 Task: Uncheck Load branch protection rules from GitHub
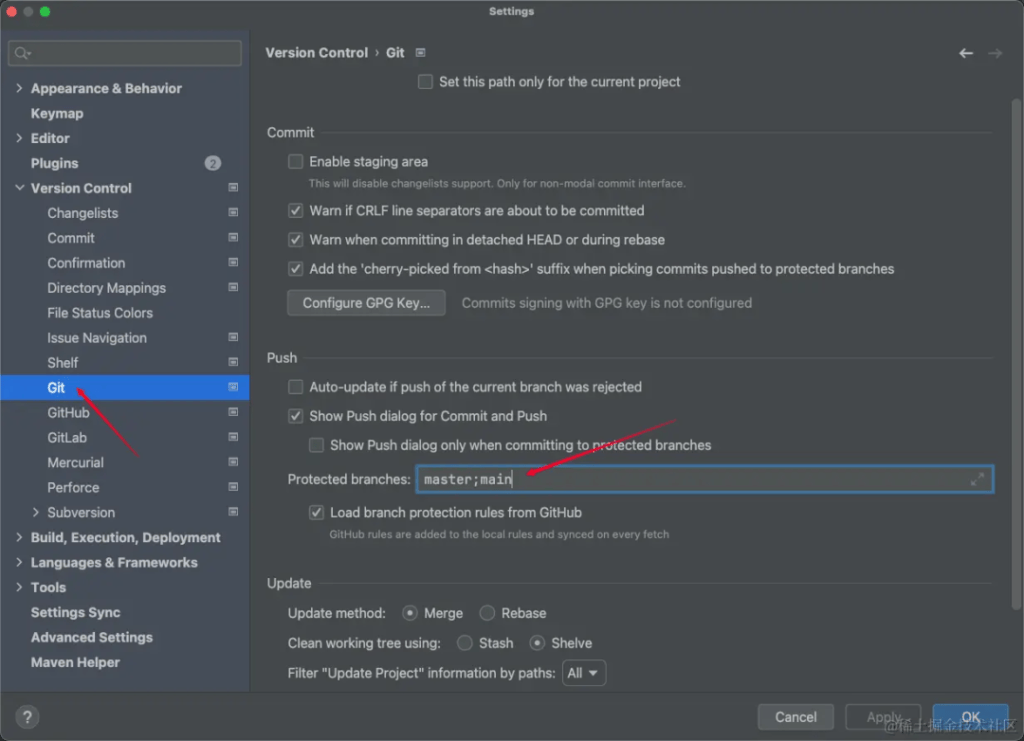(x=317, y=513)
